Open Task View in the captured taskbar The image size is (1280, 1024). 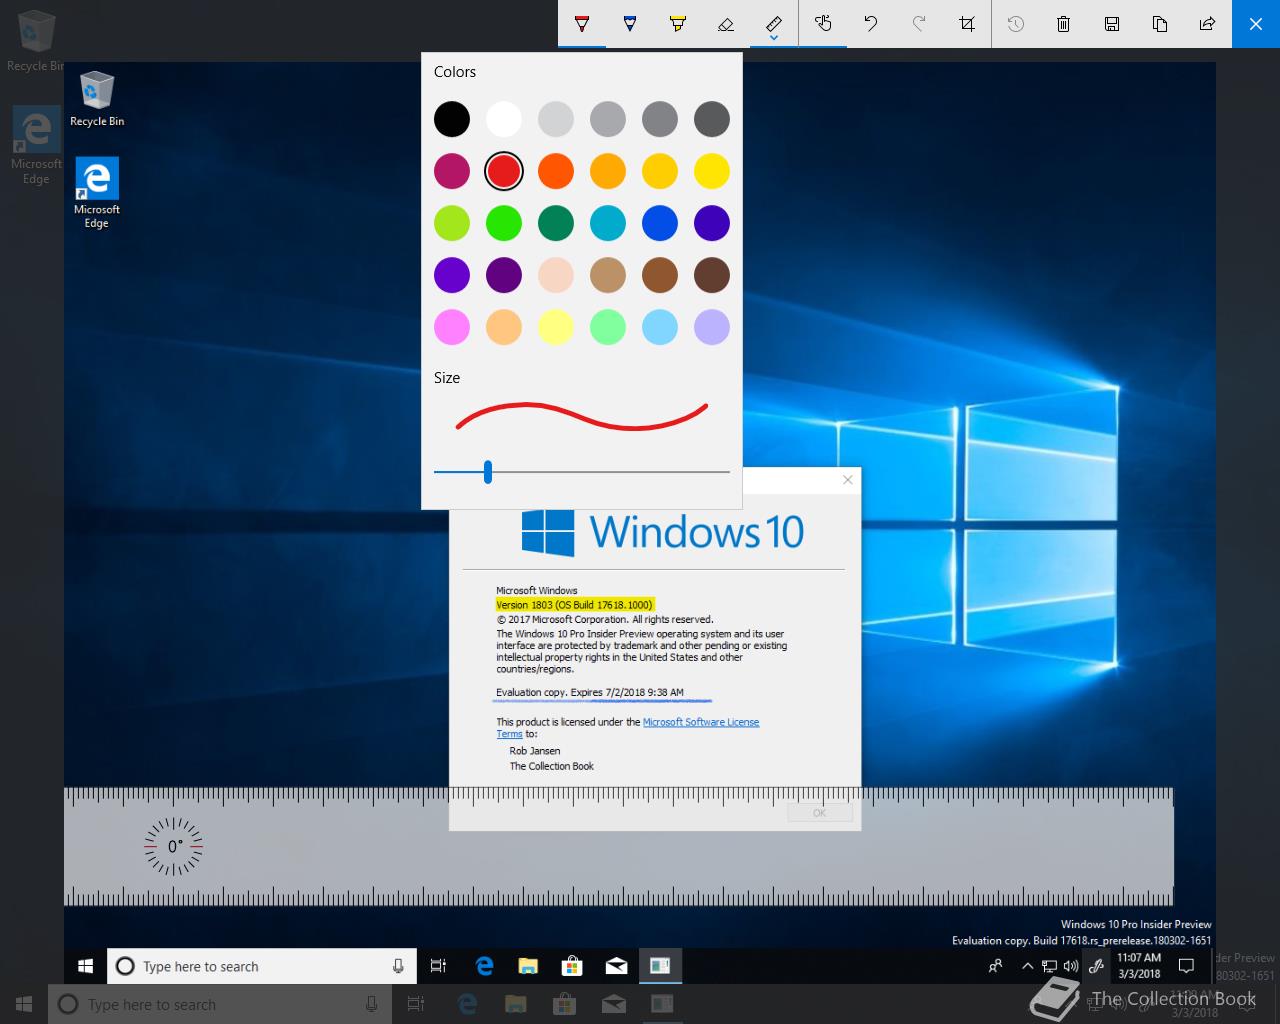[438, 966]
